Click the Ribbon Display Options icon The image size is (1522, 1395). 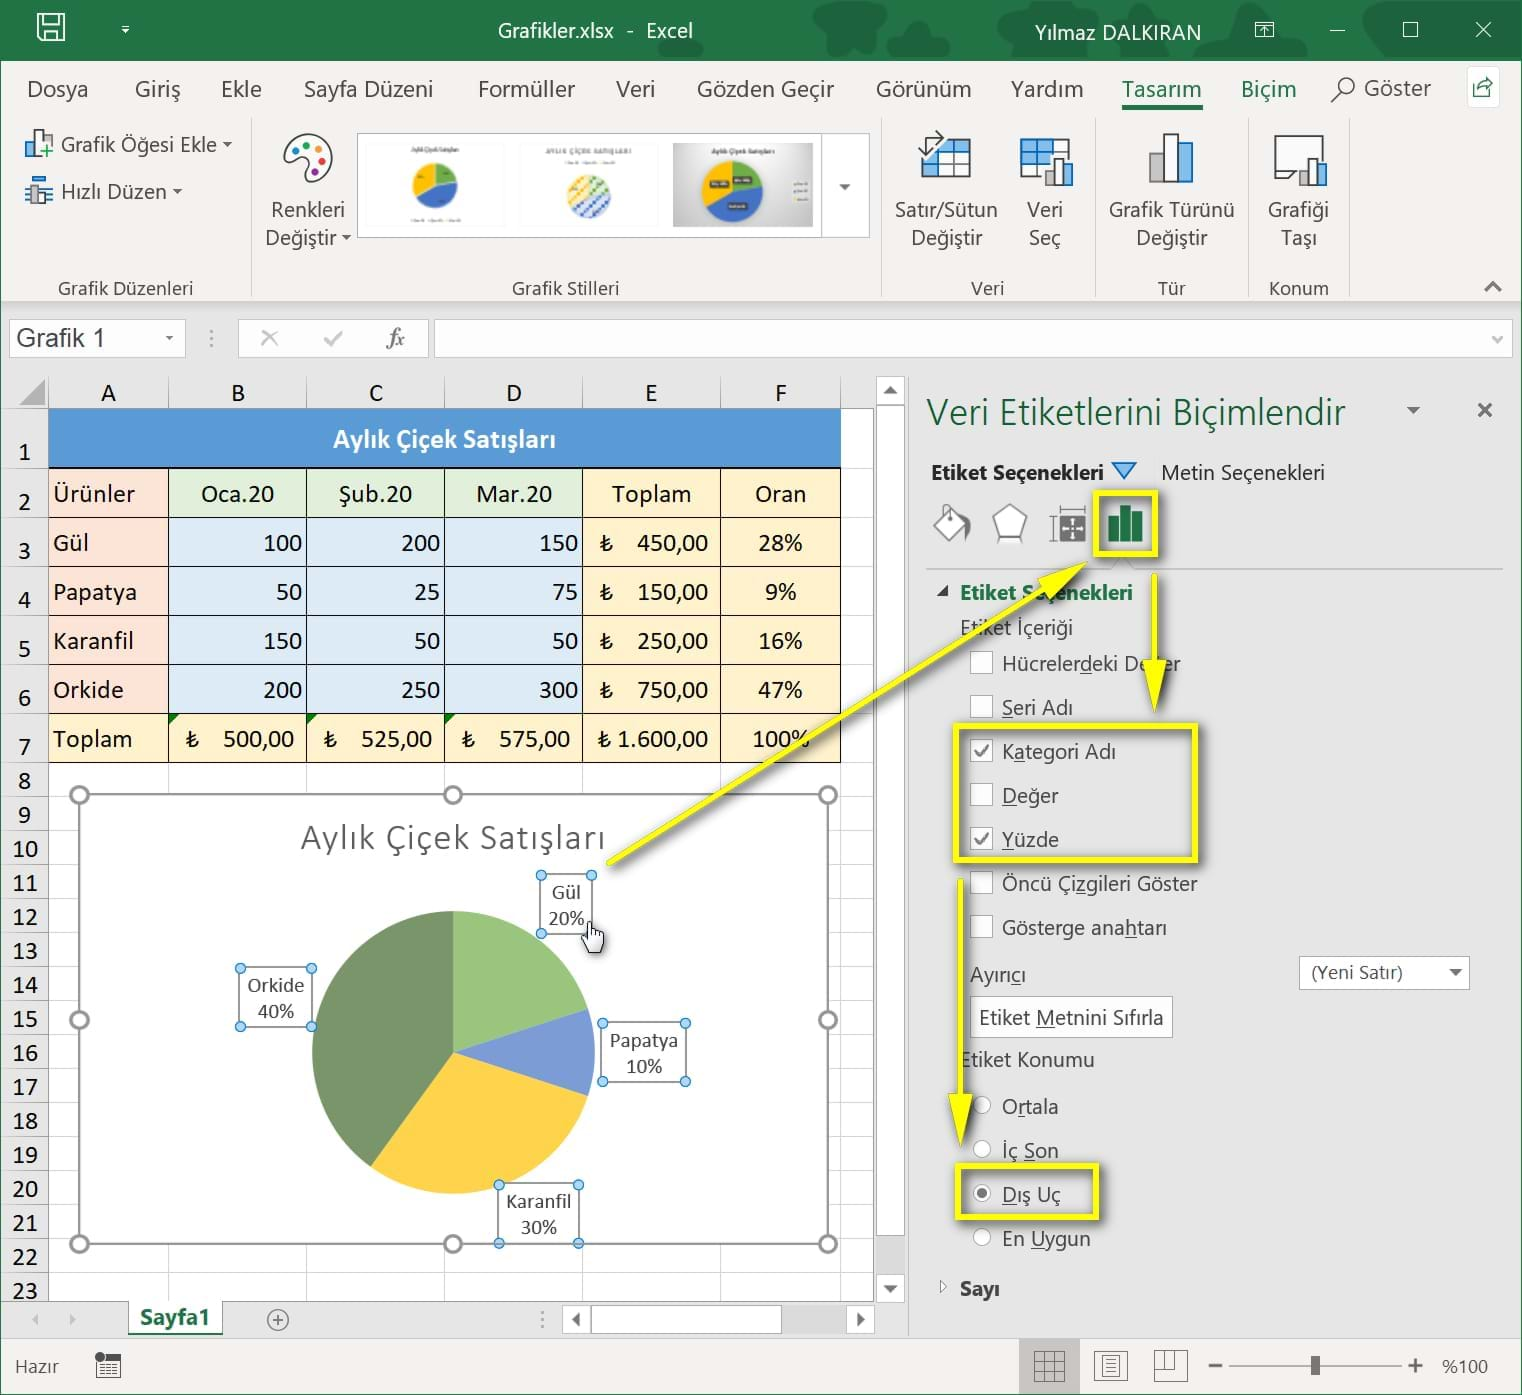coord(1264,30)
